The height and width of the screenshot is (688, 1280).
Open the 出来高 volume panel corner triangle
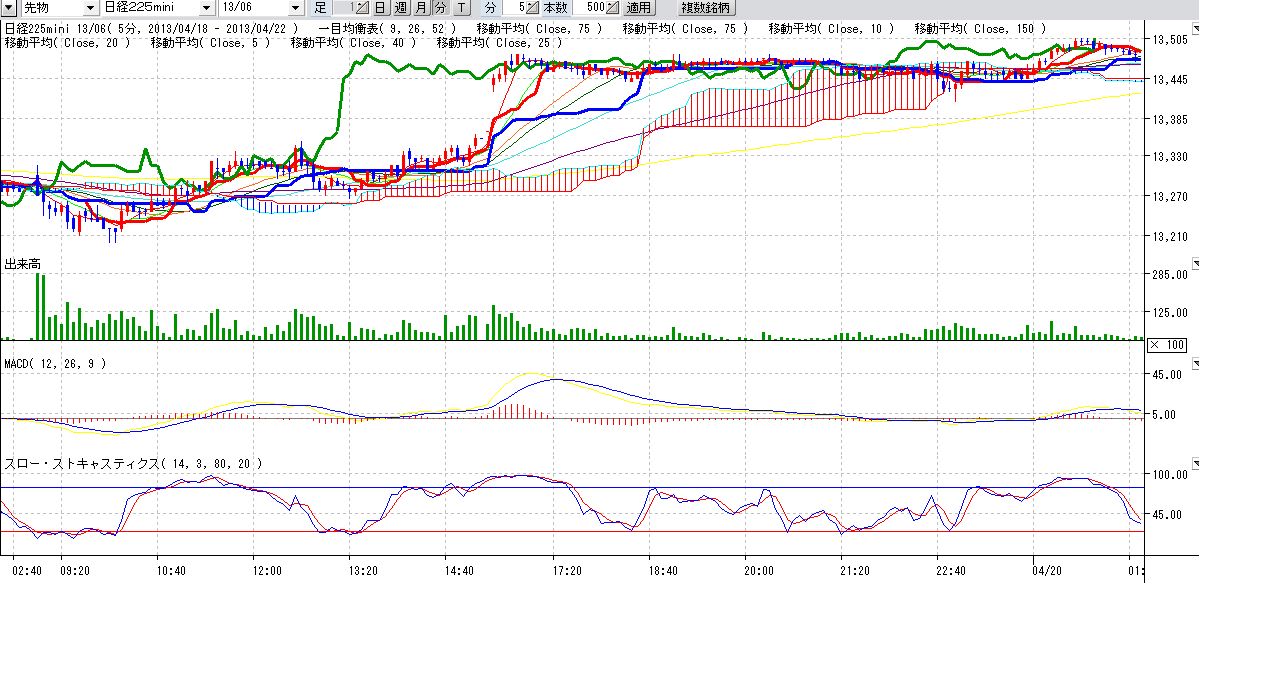pos(1194,264)
